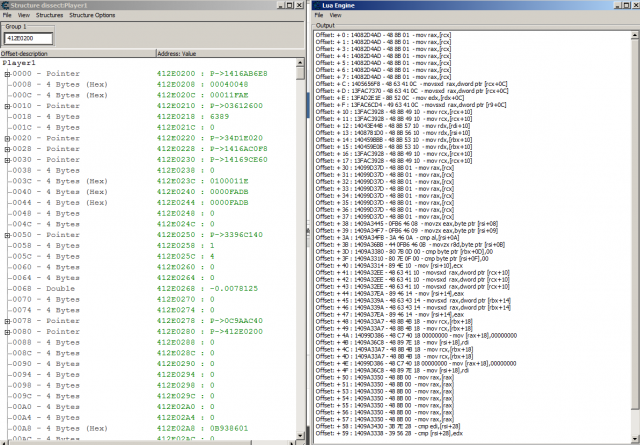This screenshot has height=445, width=640.
Task: Expand pointer at offset 0020
Action: (7, 131)
